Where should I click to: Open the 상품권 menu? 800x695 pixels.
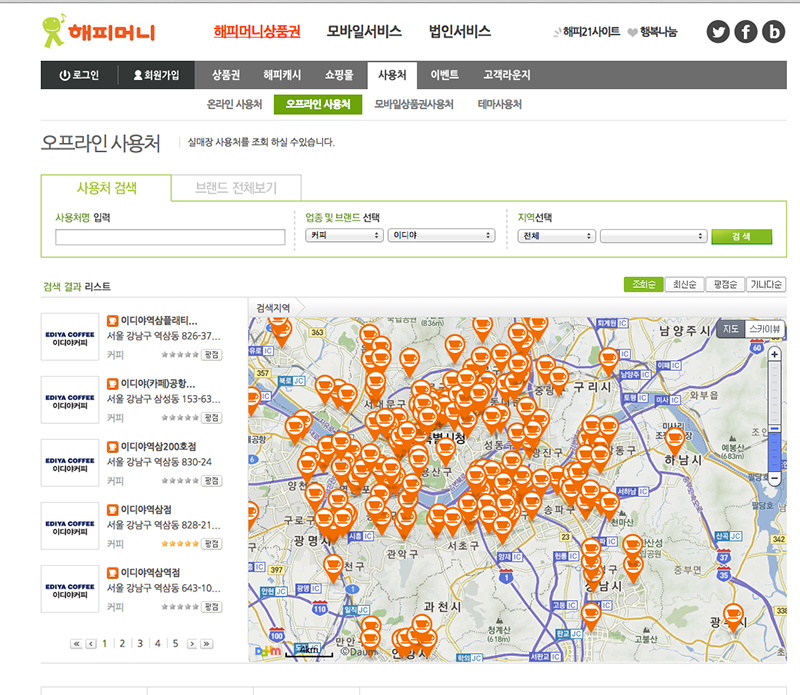pyautogui.click(x=226, y=75)
